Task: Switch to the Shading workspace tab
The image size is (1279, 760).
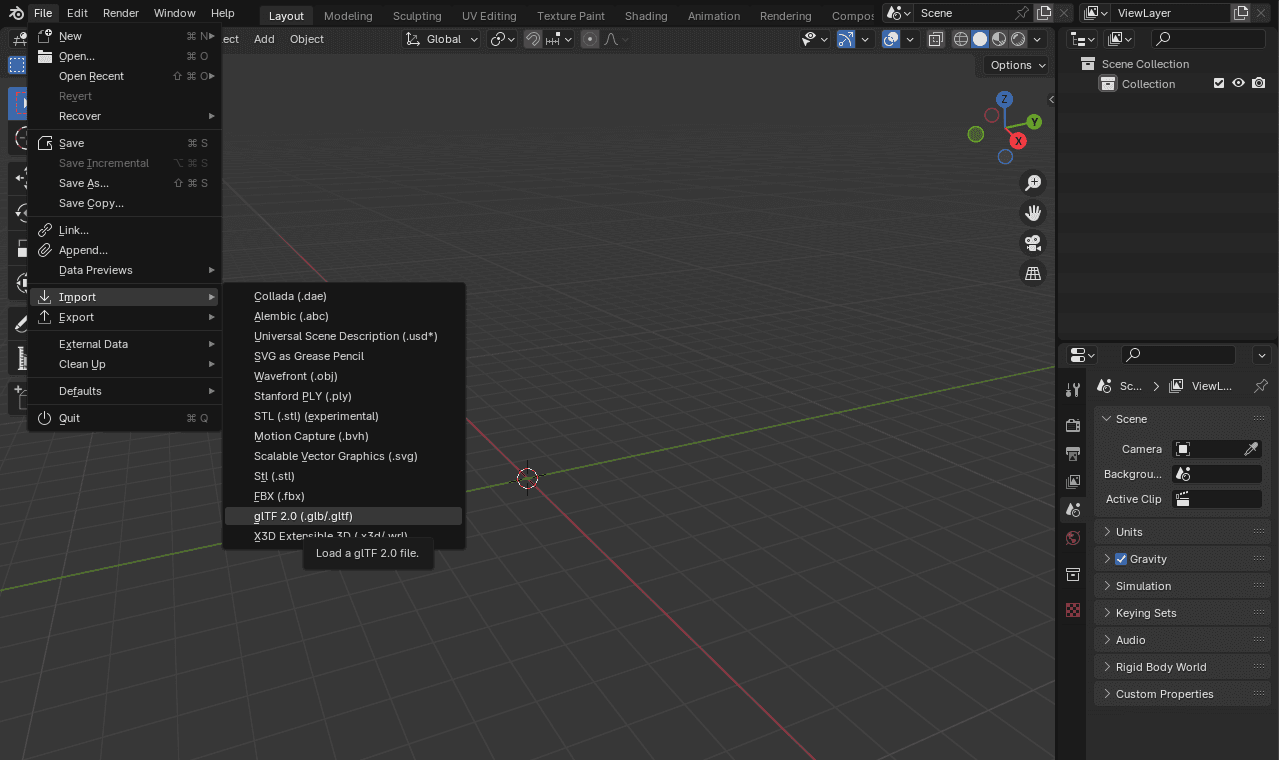Action: 645,15
